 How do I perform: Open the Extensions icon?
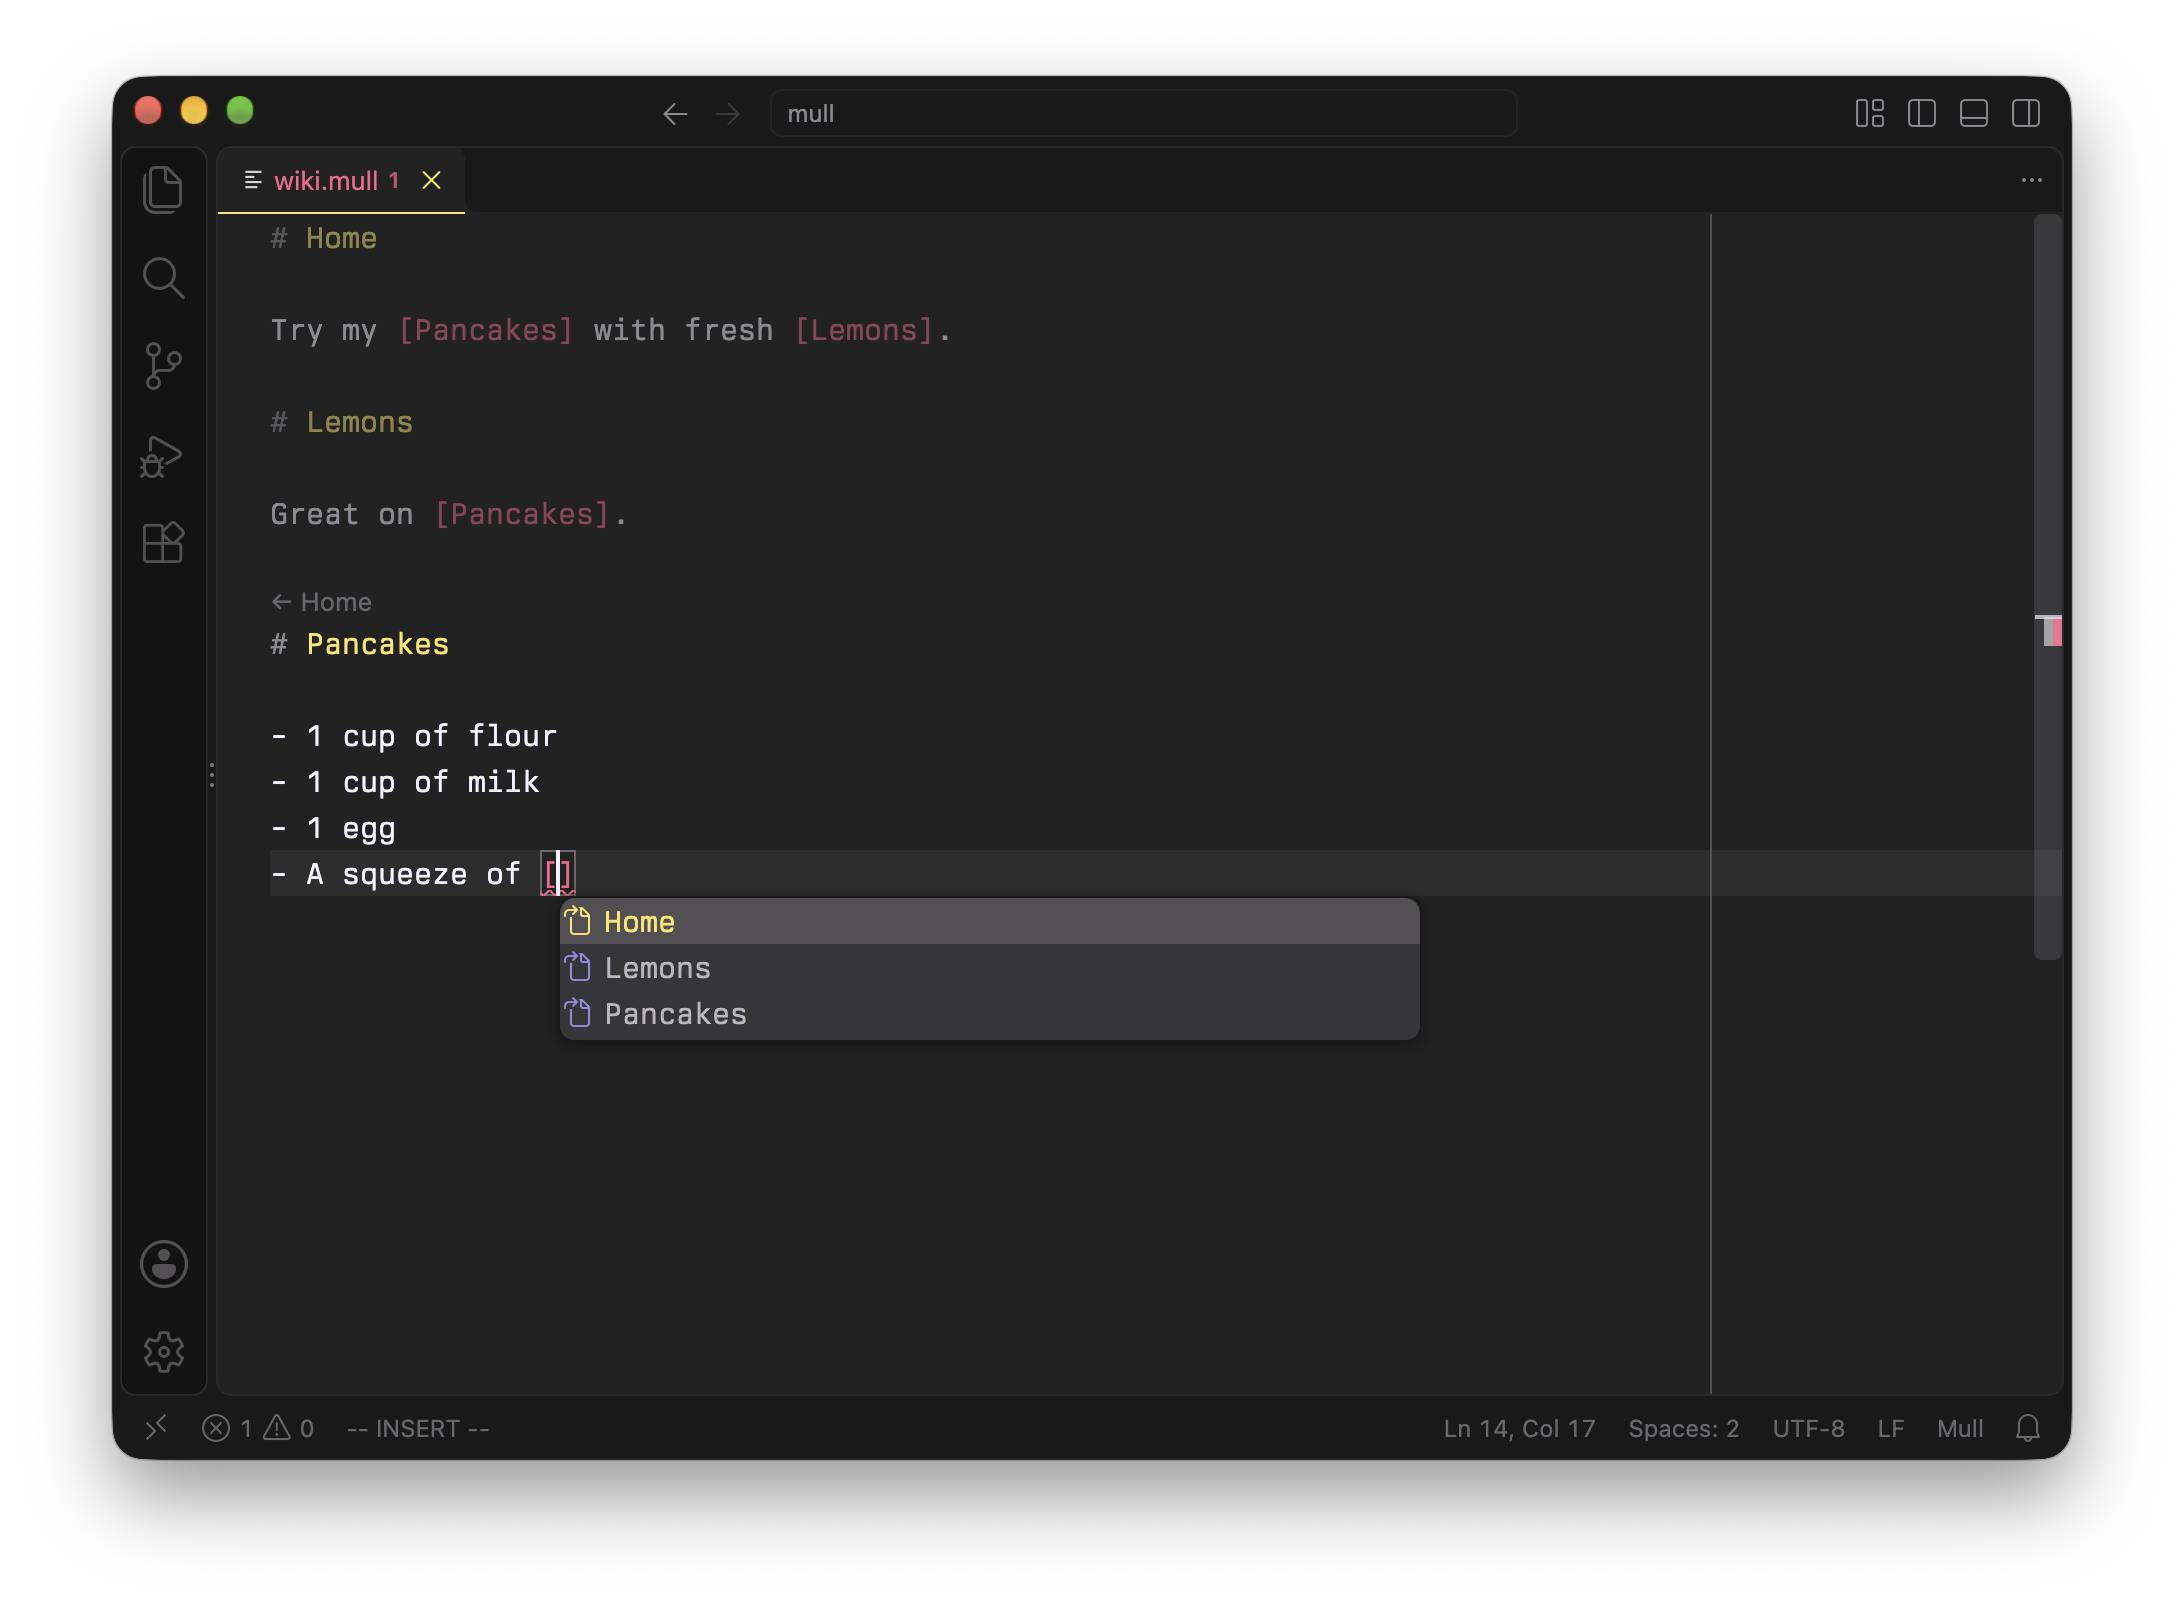click(163, 543)
